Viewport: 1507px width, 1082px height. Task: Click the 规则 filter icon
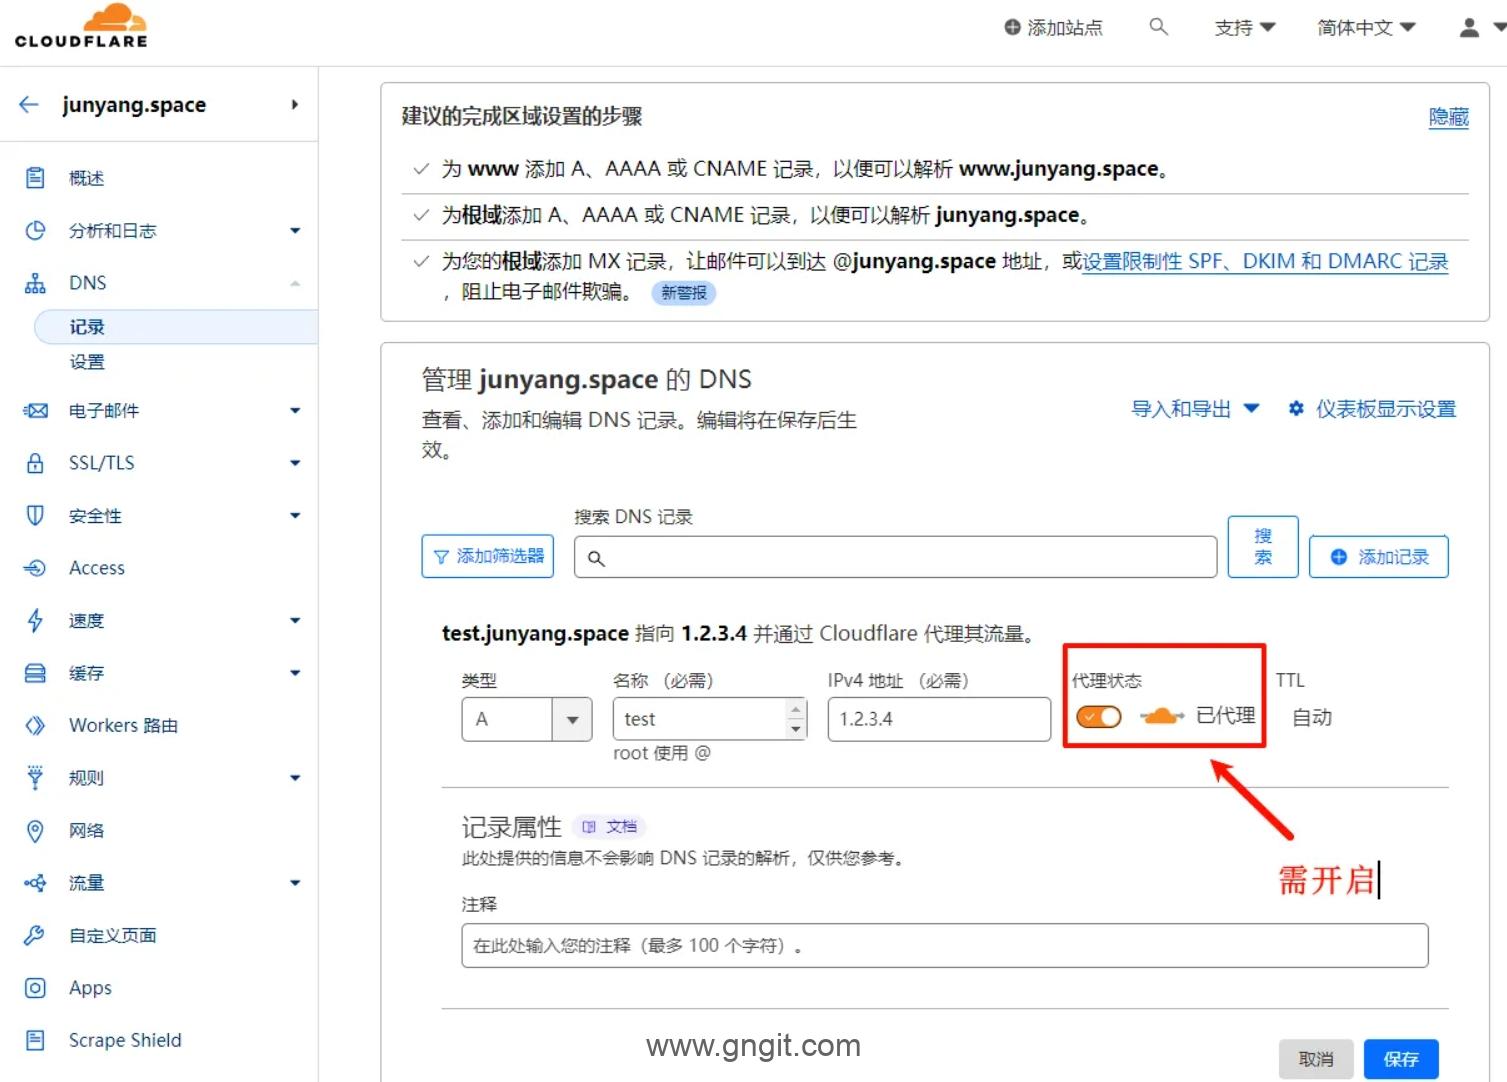point(35,777)
